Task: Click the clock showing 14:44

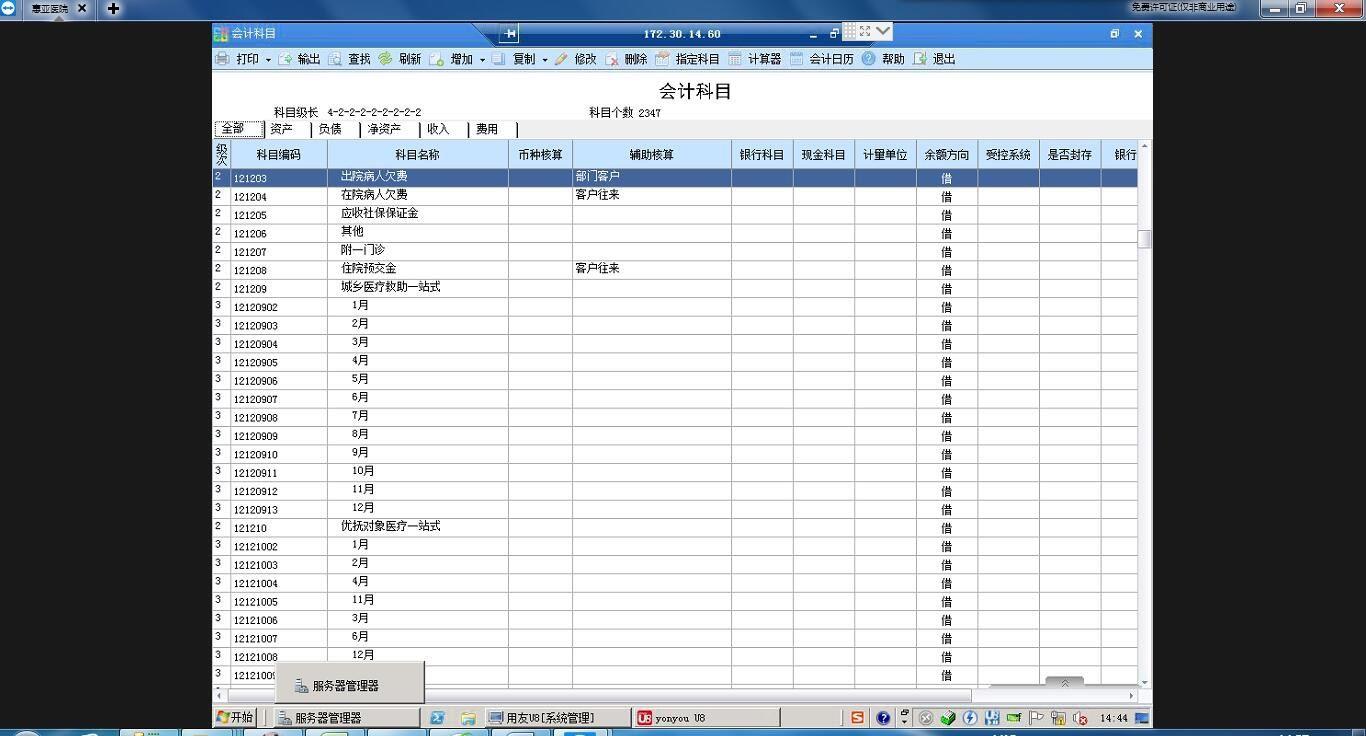Action: click(x=1114, y=718)
